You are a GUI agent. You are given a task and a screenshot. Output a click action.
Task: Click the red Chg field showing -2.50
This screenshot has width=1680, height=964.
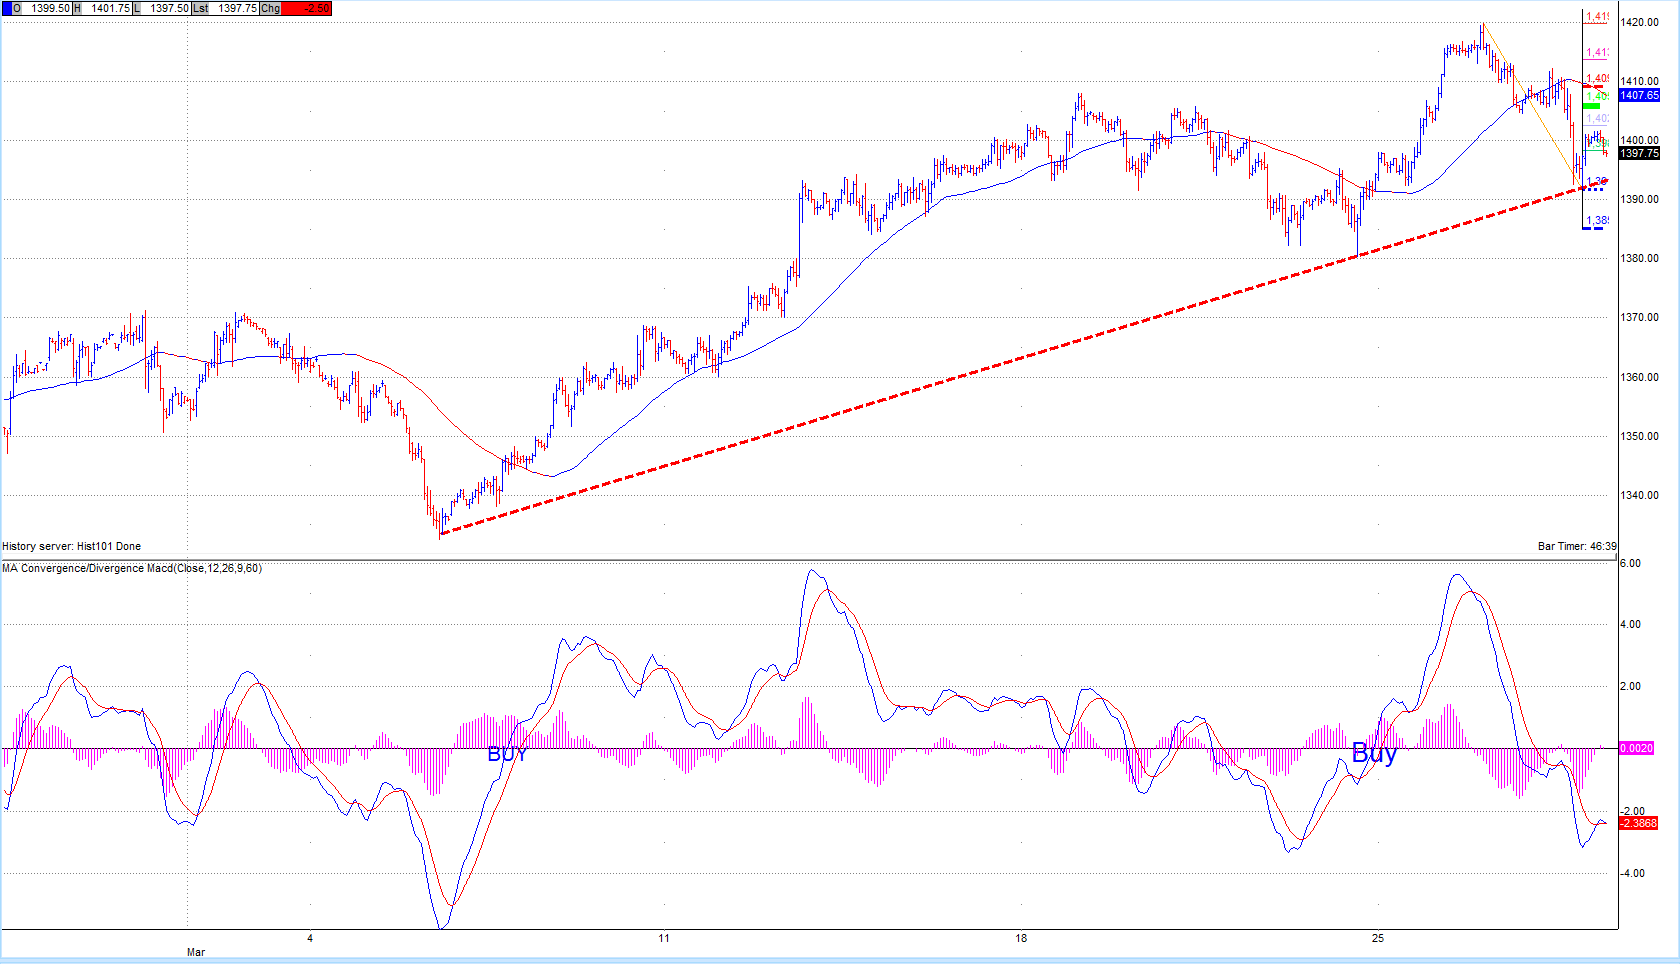click(x=306, y=8)
